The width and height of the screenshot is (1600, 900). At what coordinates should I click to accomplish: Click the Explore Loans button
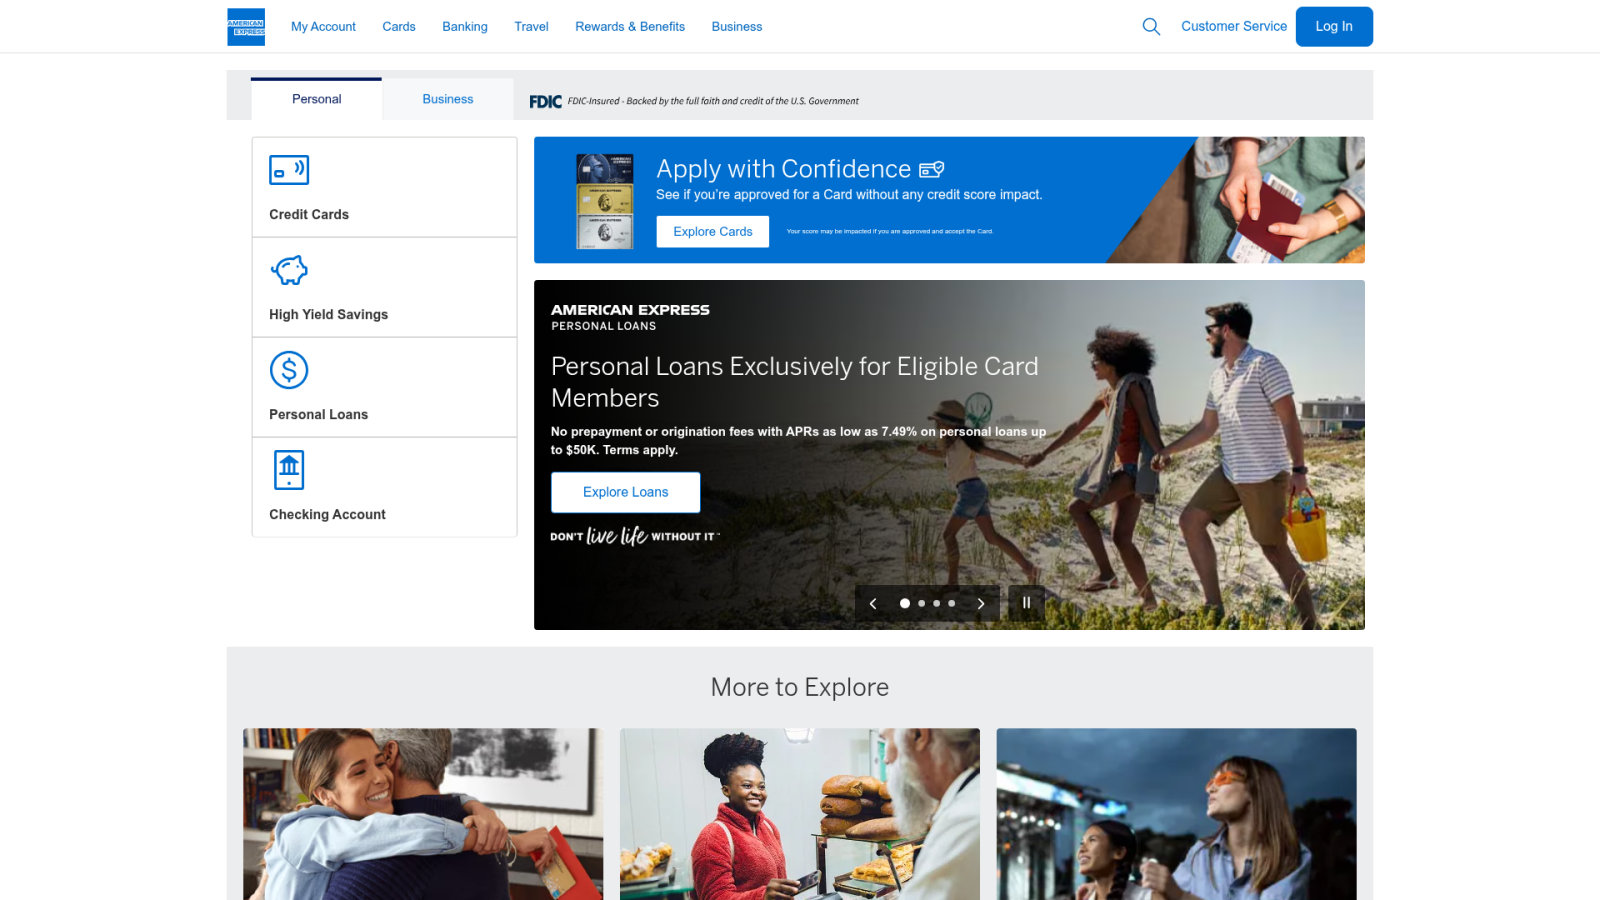tap(626, 492)
